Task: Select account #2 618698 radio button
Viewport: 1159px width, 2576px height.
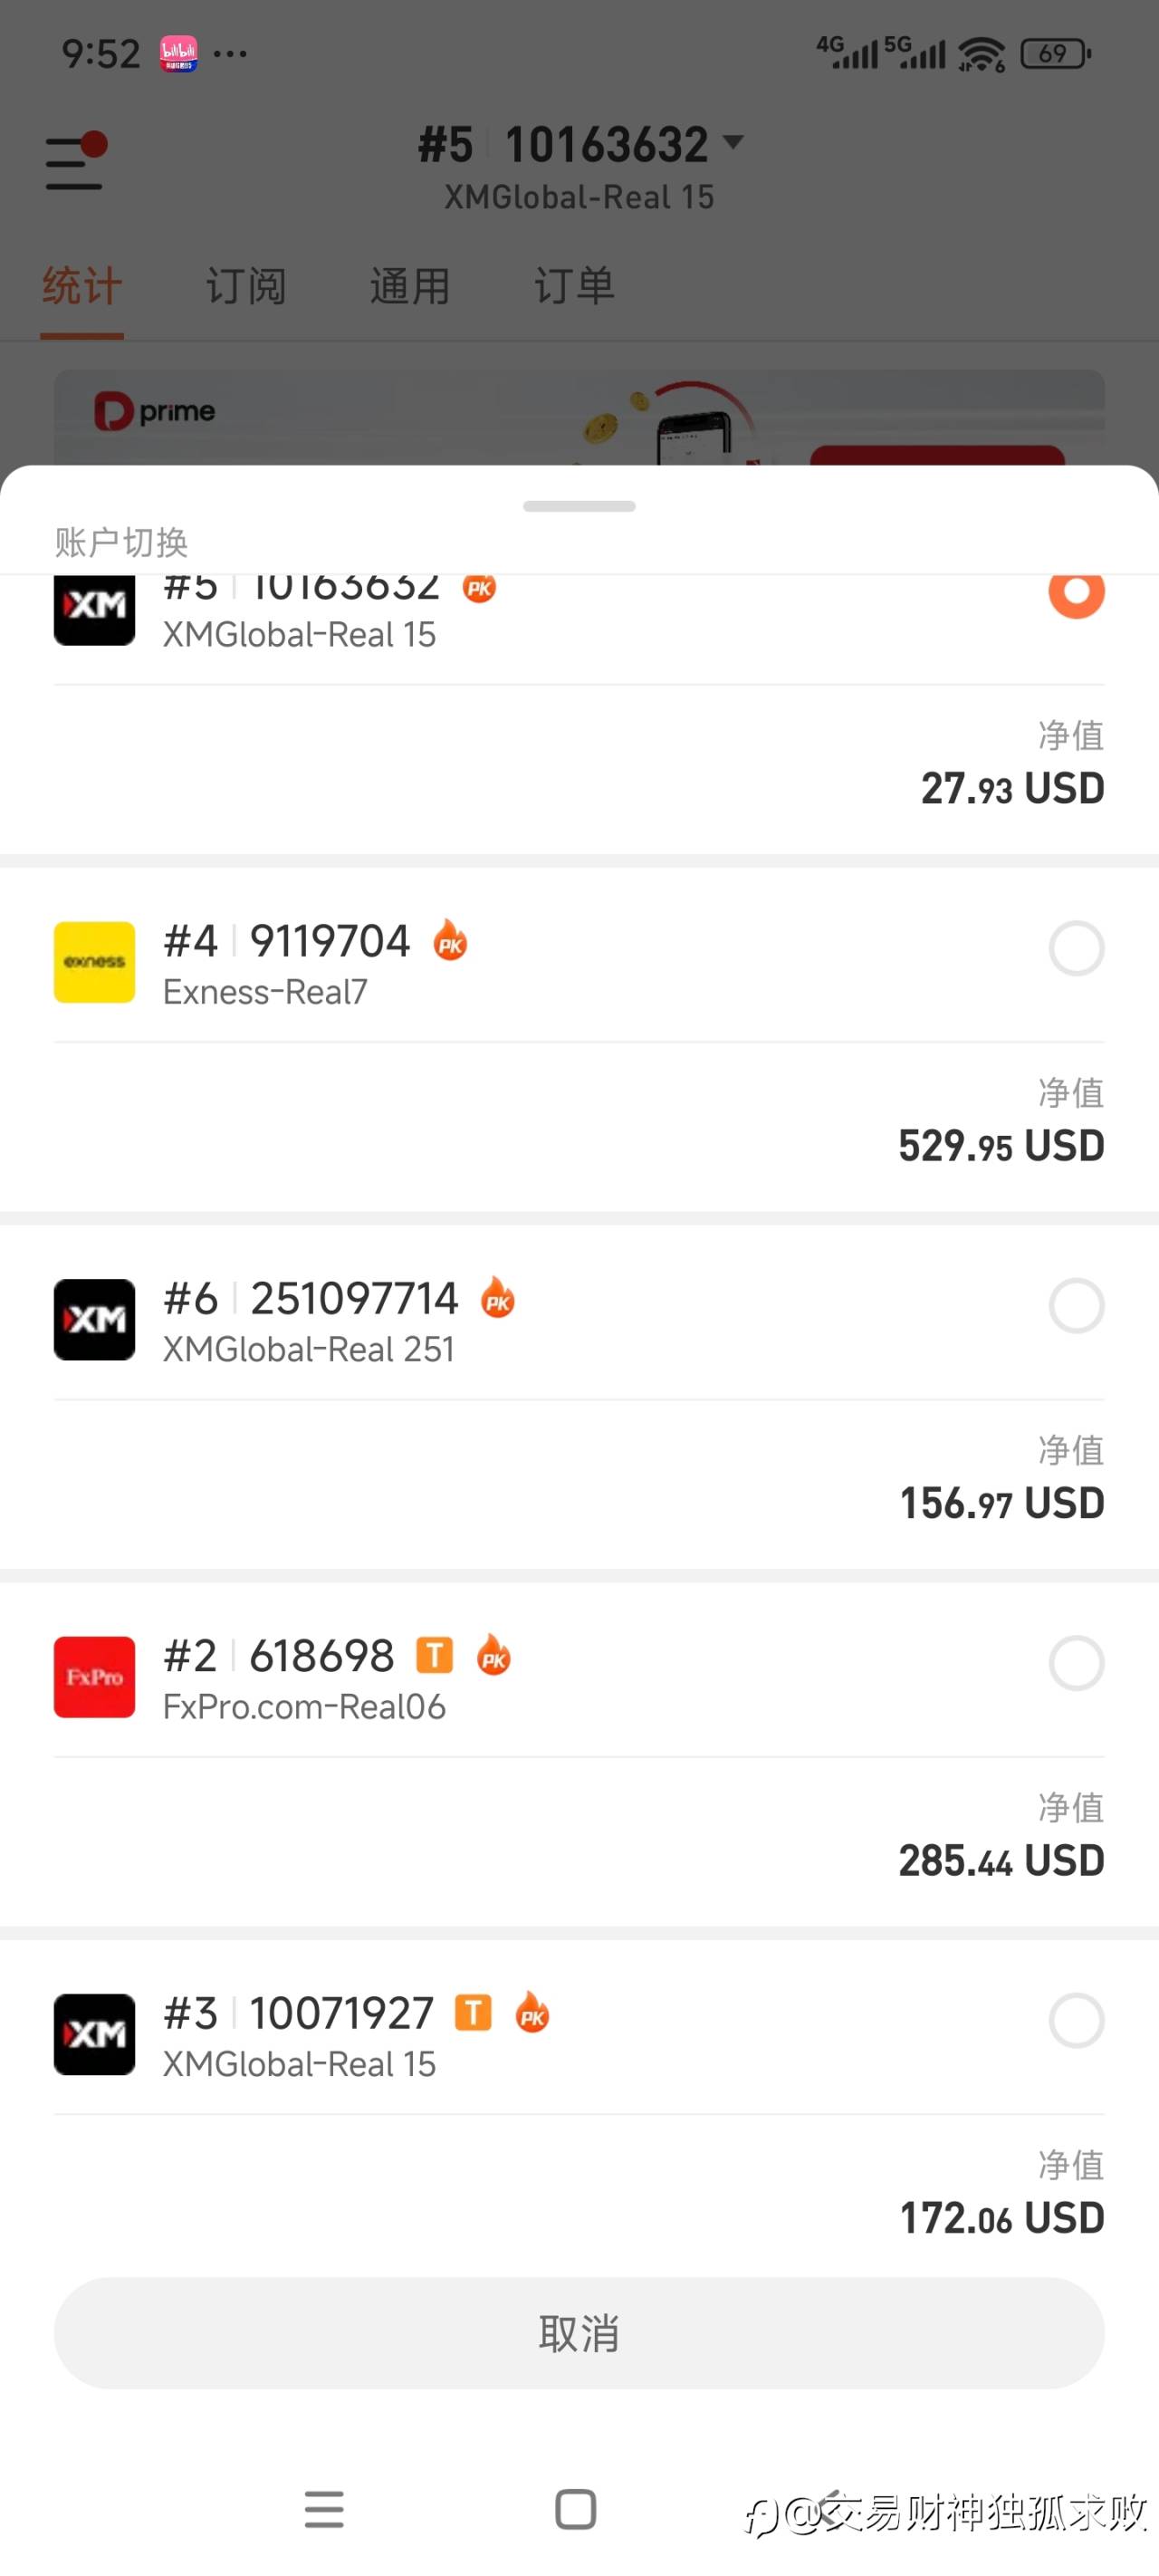Action: (x=1076, y=1663)
